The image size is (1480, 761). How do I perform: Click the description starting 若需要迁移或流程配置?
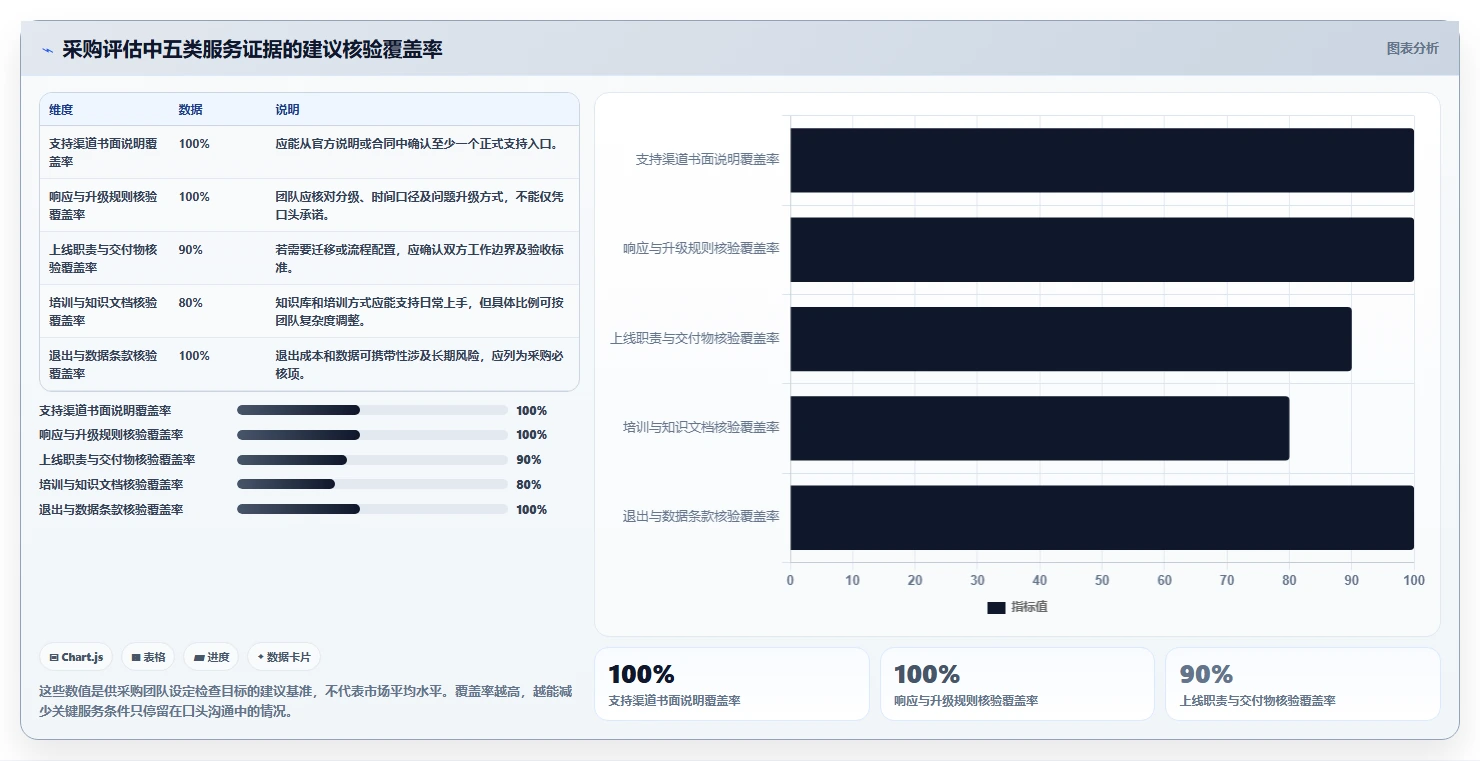pos(420,258)
